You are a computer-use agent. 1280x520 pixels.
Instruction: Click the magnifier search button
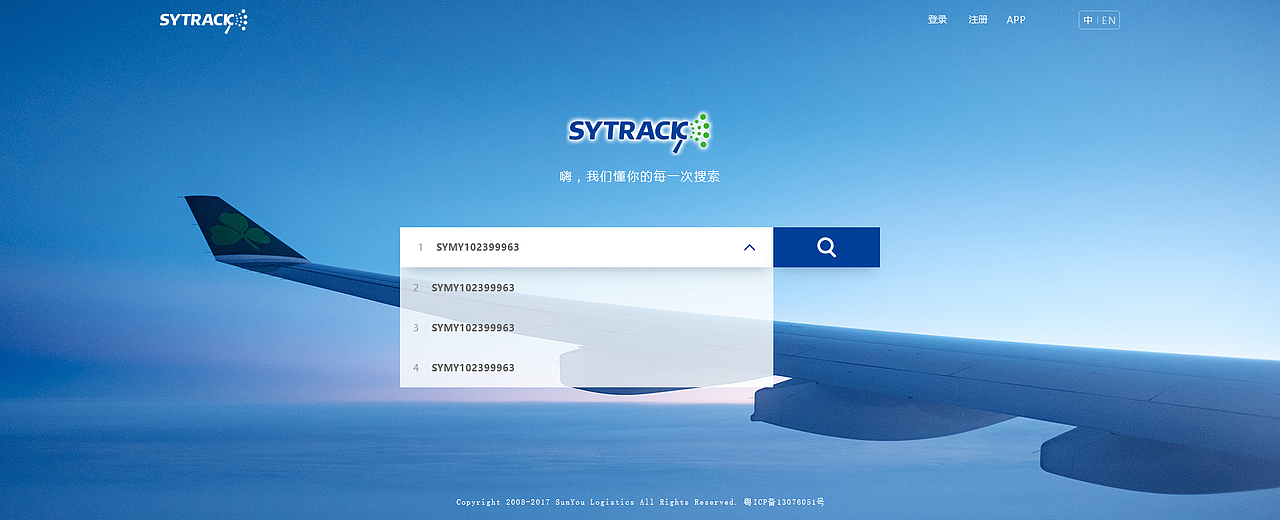pyautogui.click(x=826, y=247)
